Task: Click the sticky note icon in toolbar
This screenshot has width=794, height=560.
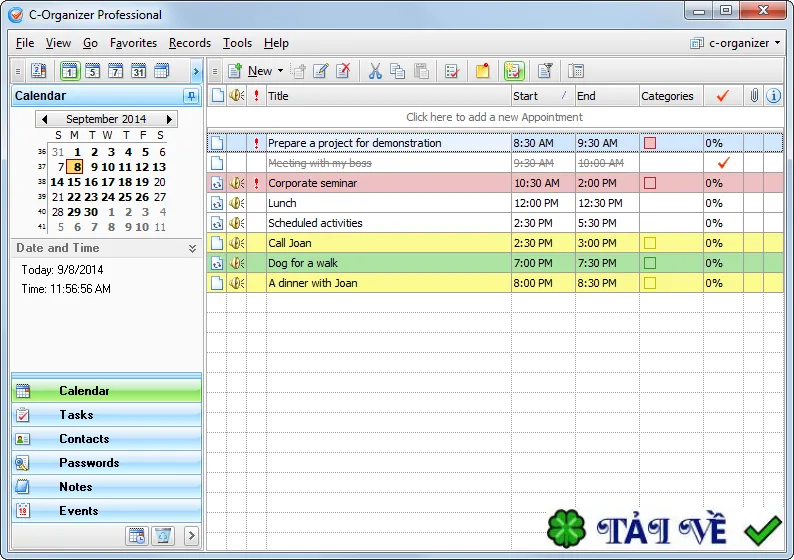Action: pyautogui.click(x=483, y=71)
